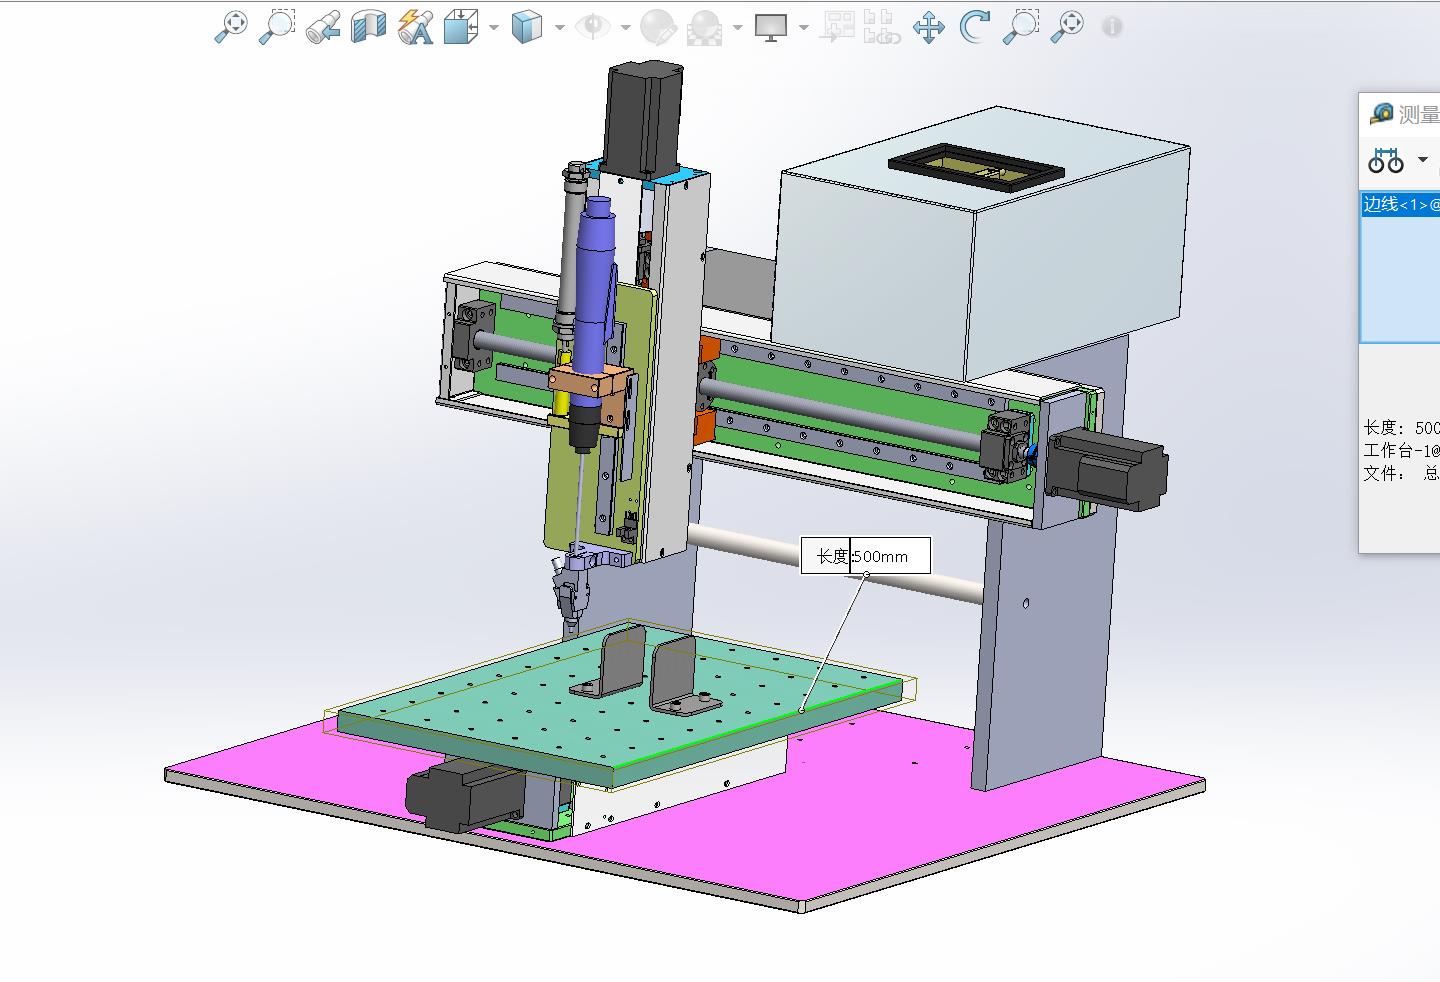Screen dimensions: 1440x982
Task: Select the Pan four-arrow tool
Action: tap(929, 27)
